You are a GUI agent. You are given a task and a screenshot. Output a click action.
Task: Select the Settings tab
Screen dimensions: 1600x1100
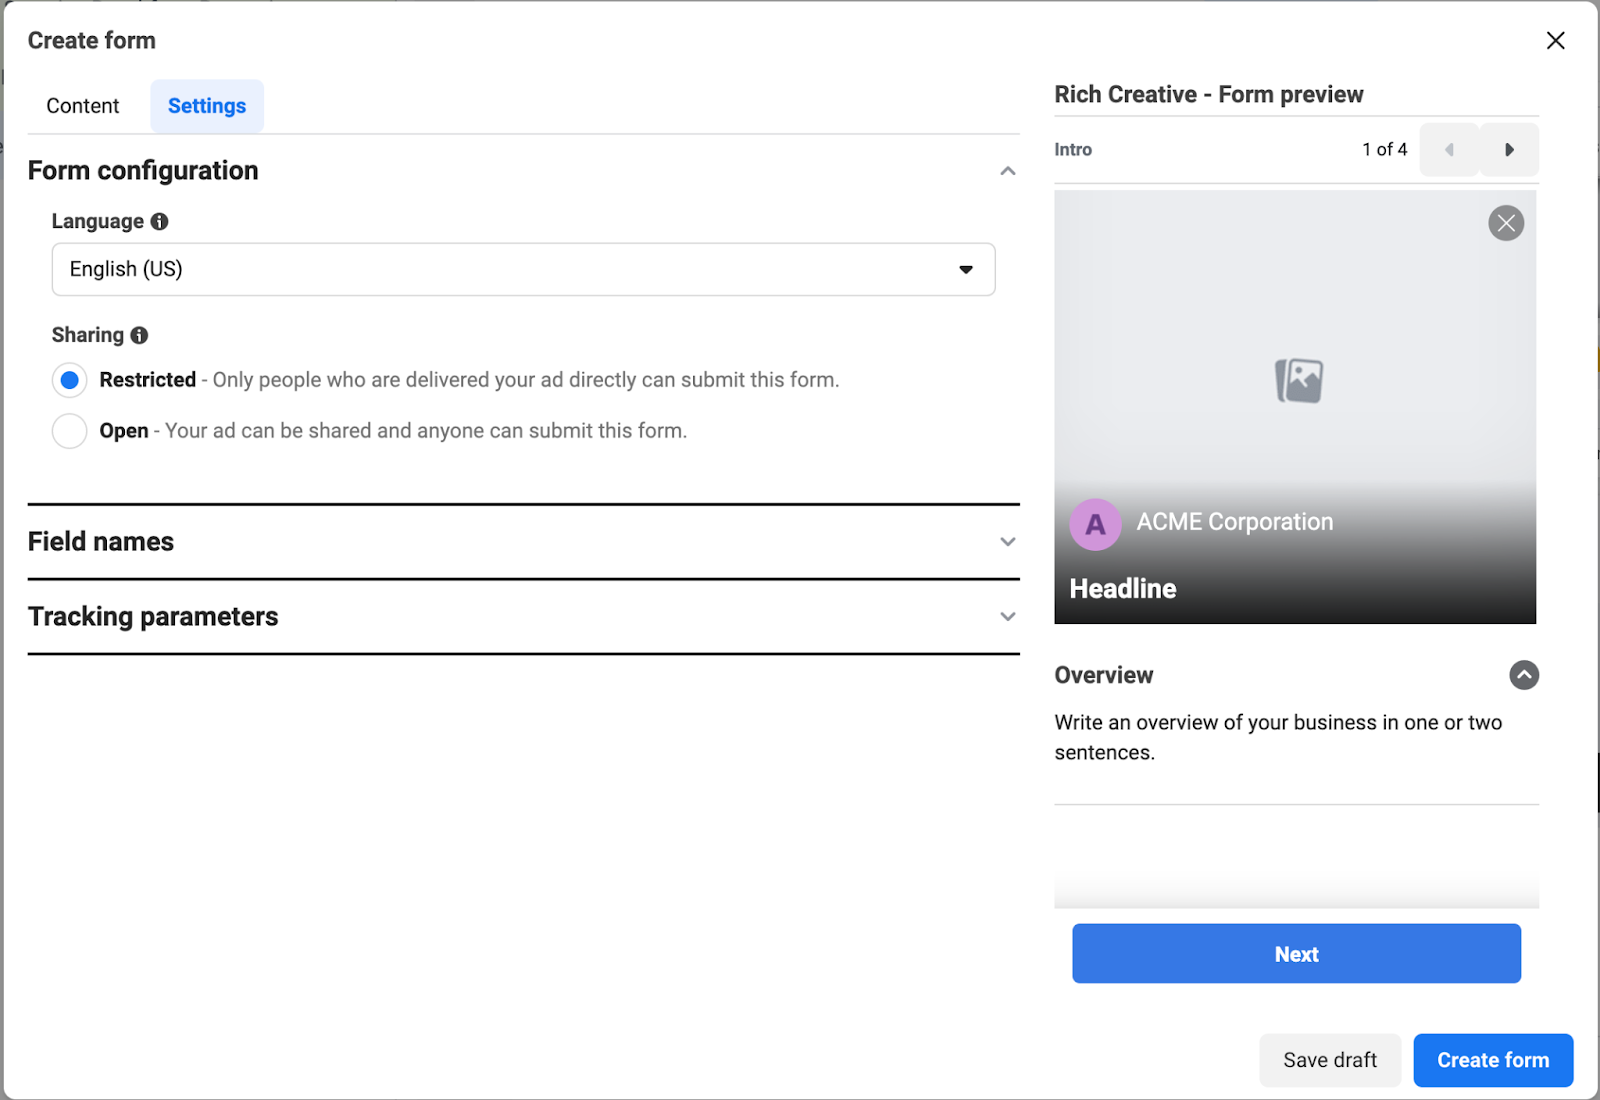tap(207, 106)
